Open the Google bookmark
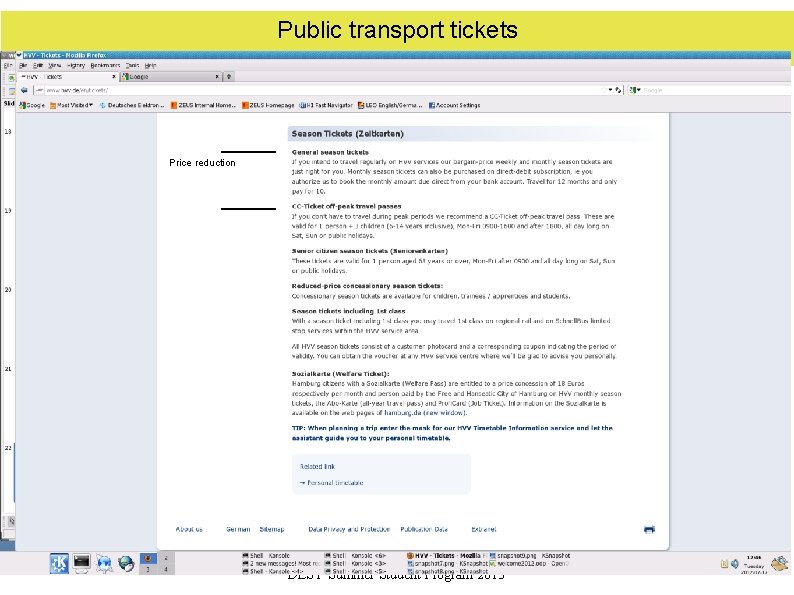Image resolution: width=794 pixels, height=595 pixels. pyautogui.click(x=32, y=105)
